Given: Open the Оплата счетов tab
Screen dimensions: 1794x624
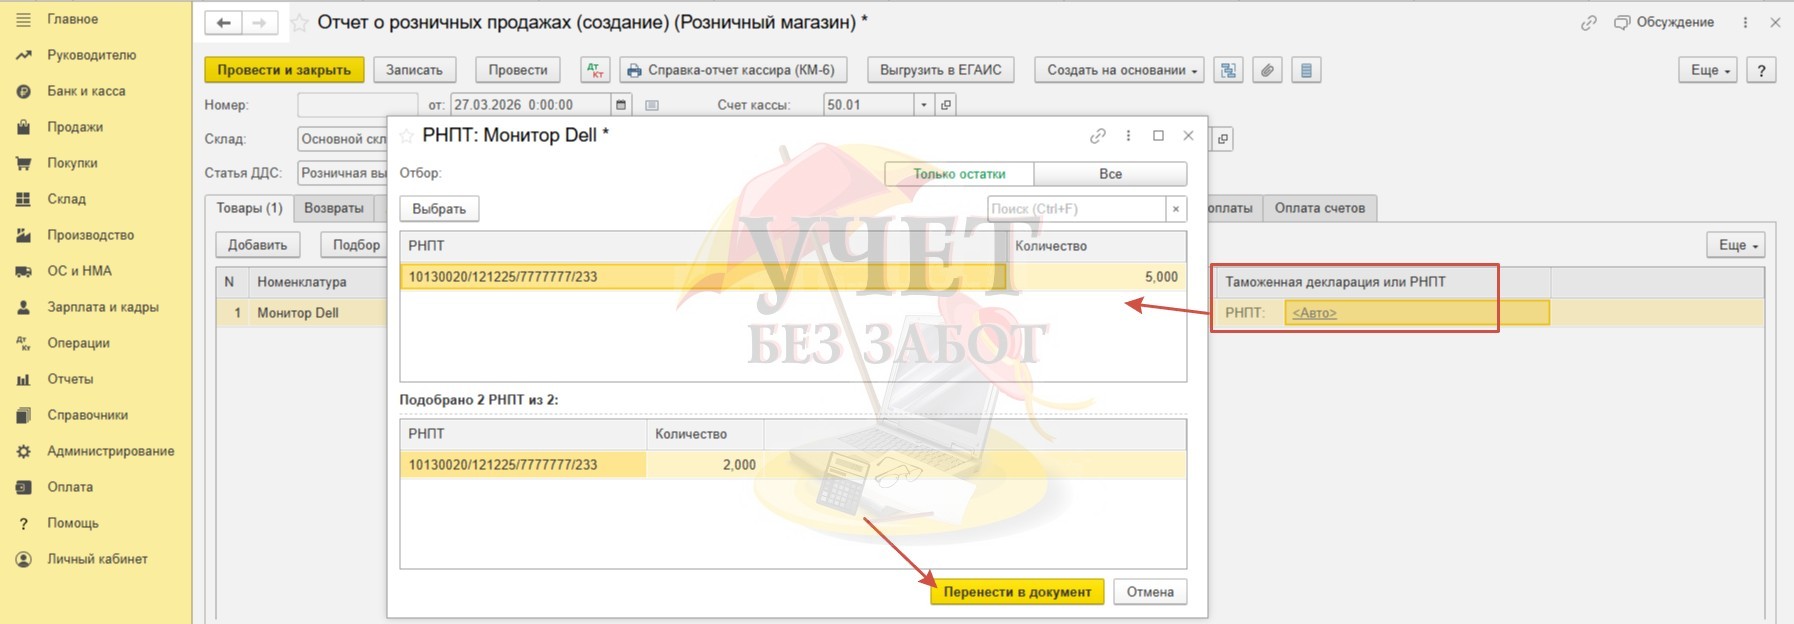Looking at the screenshot, I should [1319, 208].
